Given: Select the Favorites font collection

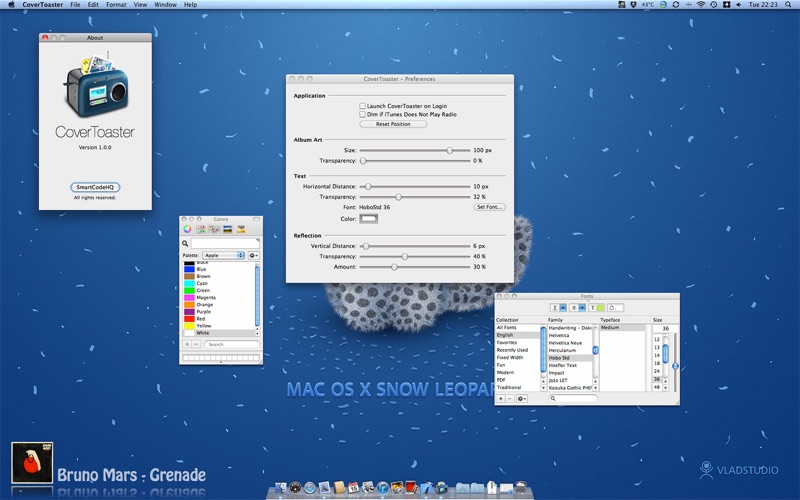Looking at the screenshot, I should [517, 343].
